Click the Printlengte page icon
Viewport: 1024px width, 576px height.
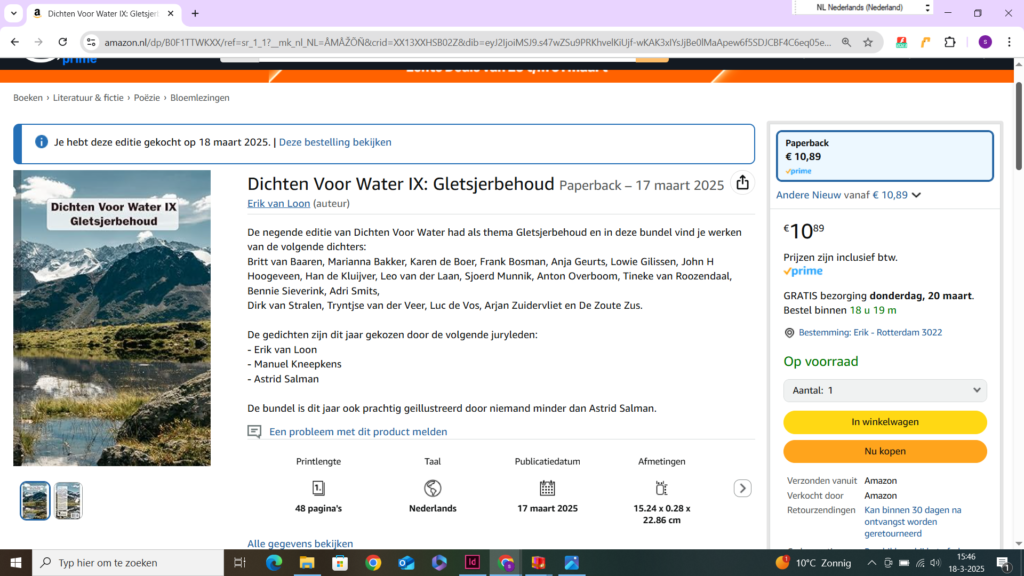coord(318,488)
